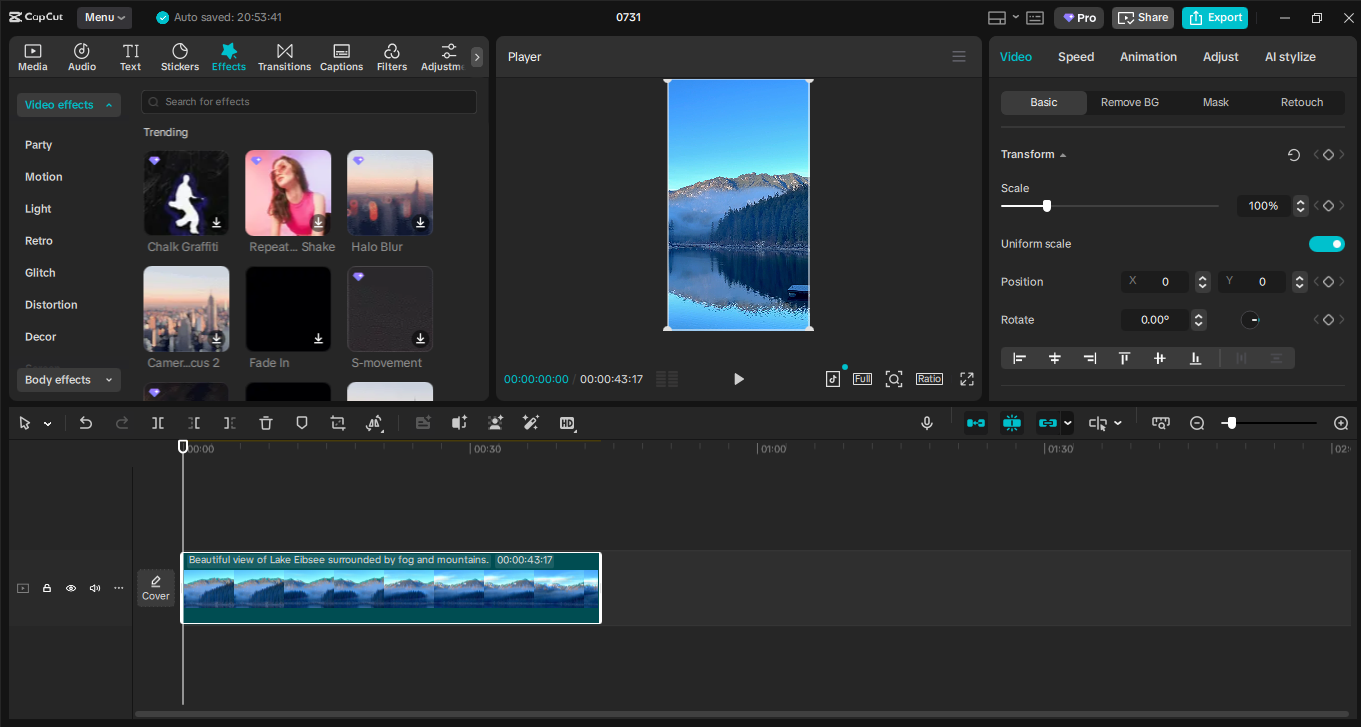1361x727 pixels.
Task: Open the Captions panel
Action: (x=341, y=56)
